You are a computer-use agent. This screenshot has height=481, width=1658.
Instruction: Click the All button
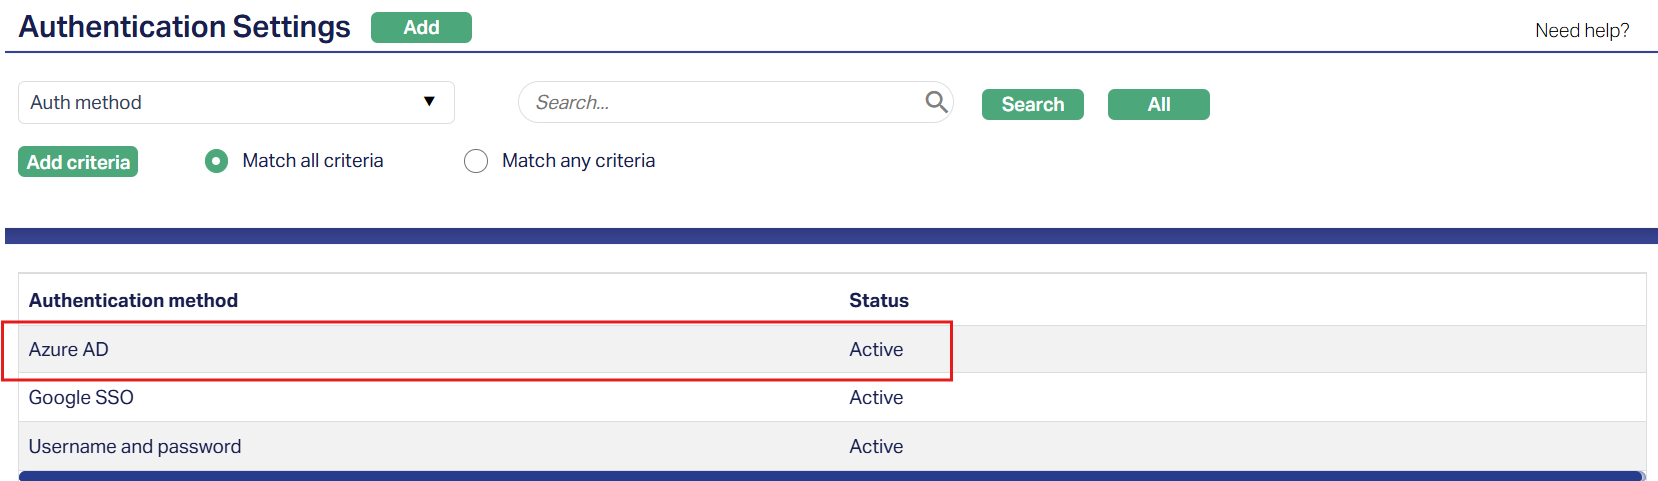(1158, 105)
